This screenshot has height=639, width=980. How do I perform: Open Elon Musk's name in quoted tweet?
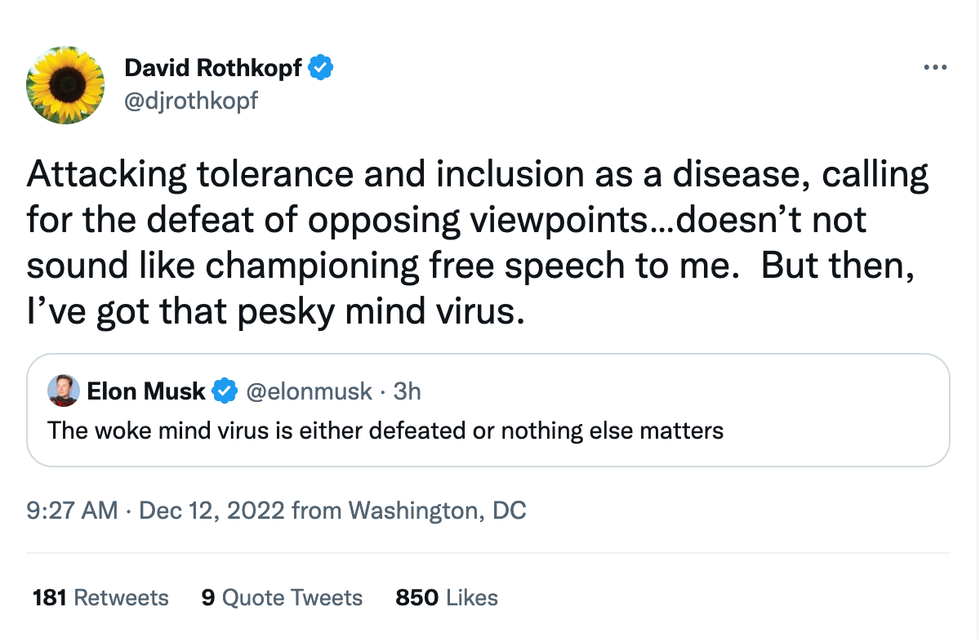pos(146,391)
